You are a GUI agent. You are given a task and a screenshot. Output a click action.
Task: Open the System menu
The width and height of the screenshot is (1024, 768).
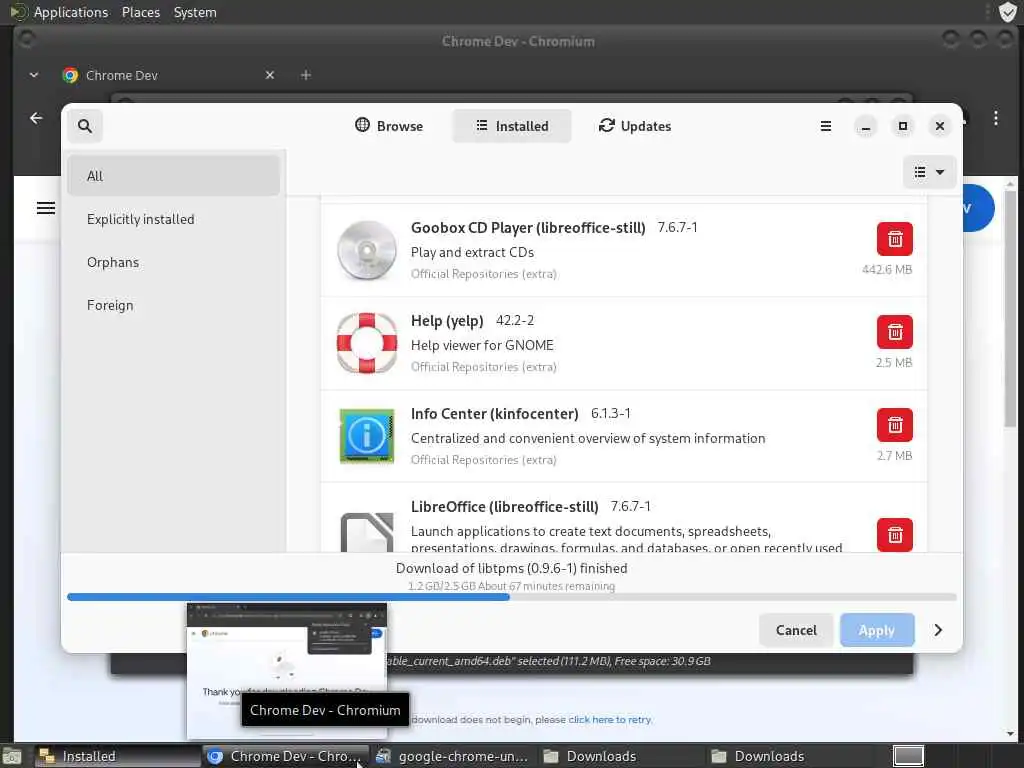(x=195, y=12)
